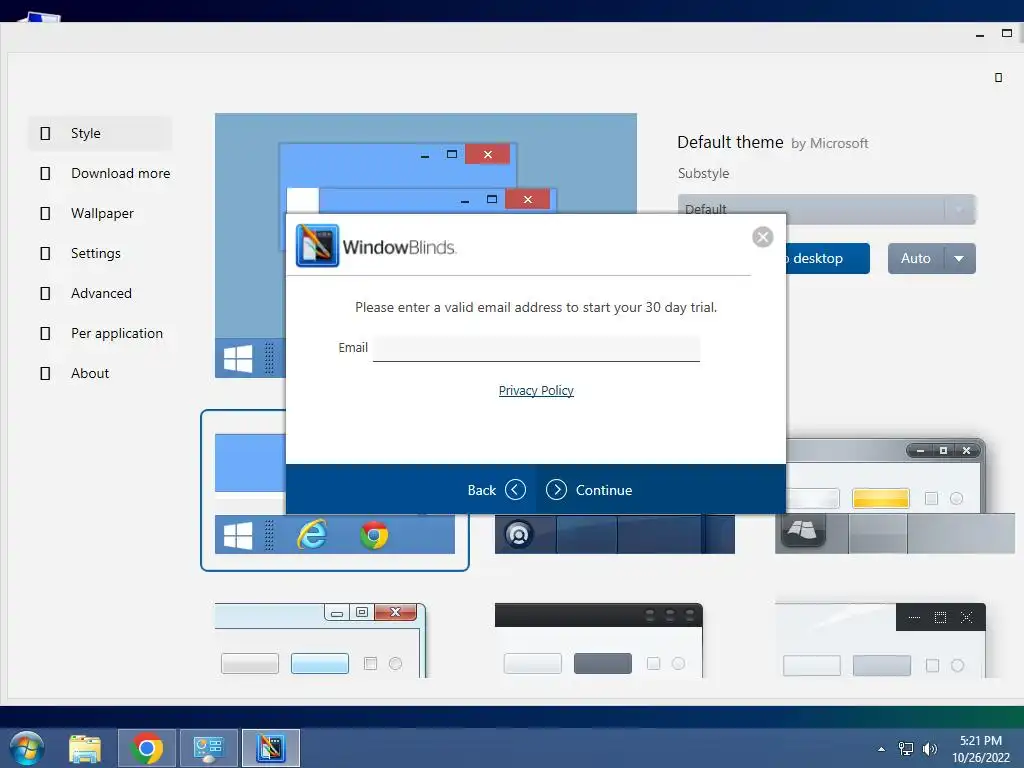This screenshot has width=1024, height=768.
Task: Click the Default theme title text
Action: pyautogui.click(x=730, y=142)
